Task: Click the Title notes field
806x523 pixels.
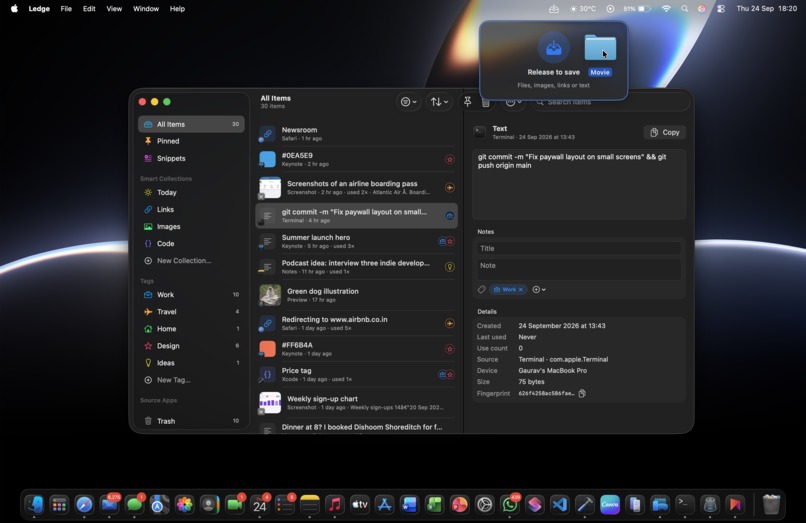Action: [579, 248]
